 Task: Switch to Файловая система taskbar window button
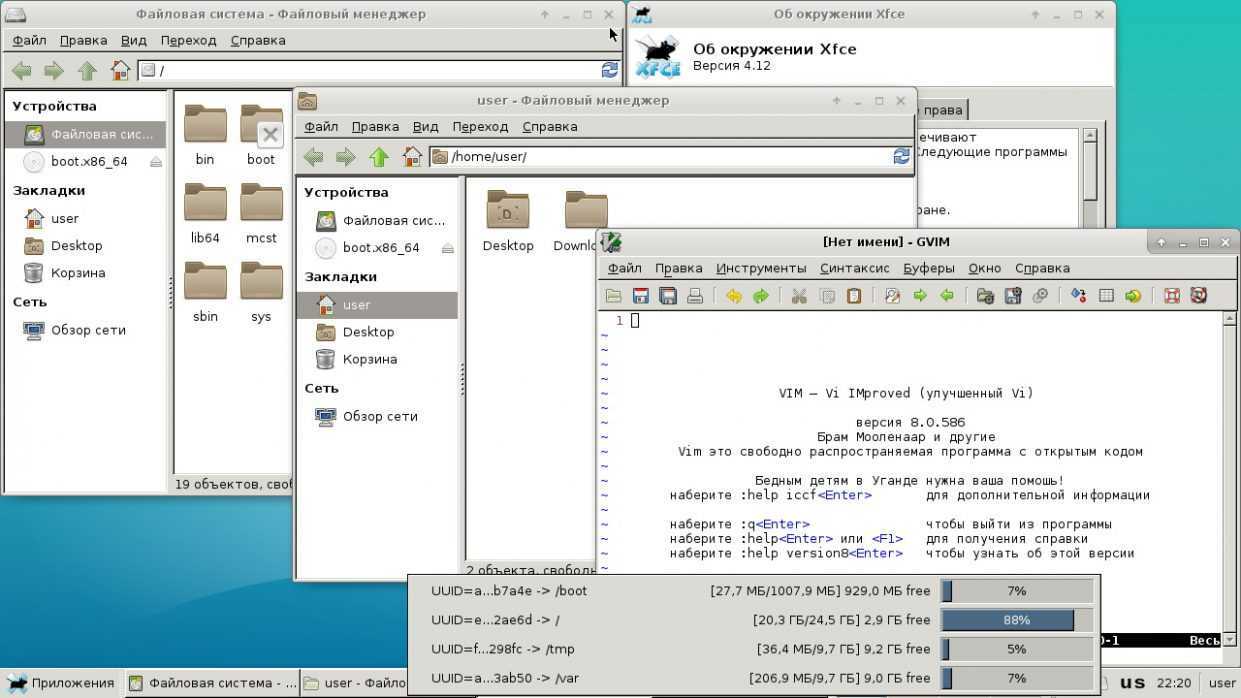(212, 683)
